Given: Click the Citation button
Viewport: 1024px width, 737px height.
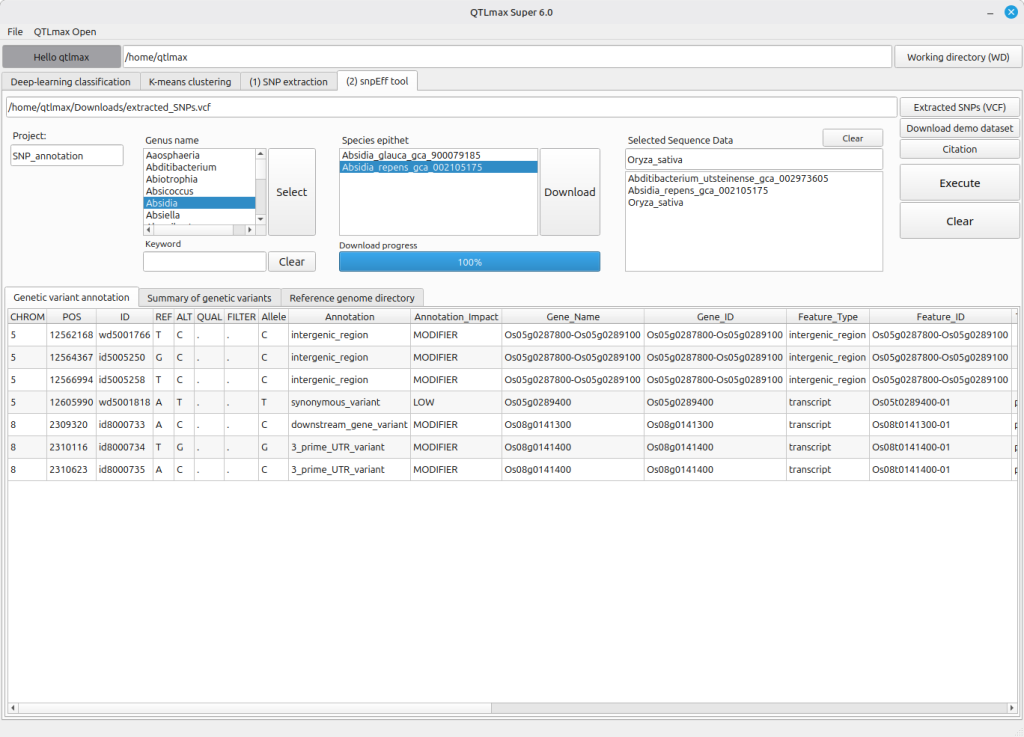Looking at the screenshot, I should click(x=959, y=149).
